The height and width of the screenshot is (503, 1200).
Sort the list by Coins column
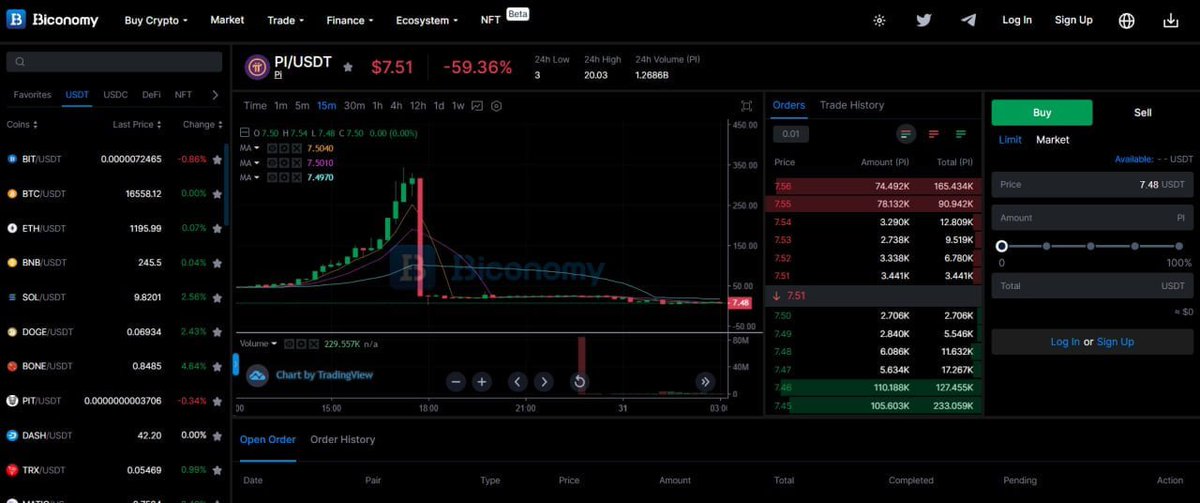tap(22, 124)
